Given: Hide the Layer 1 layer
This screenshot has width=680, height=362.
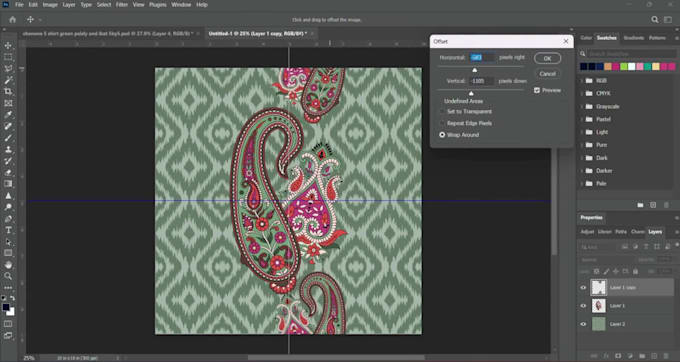Looking at the screenshot, I should 583,306.
